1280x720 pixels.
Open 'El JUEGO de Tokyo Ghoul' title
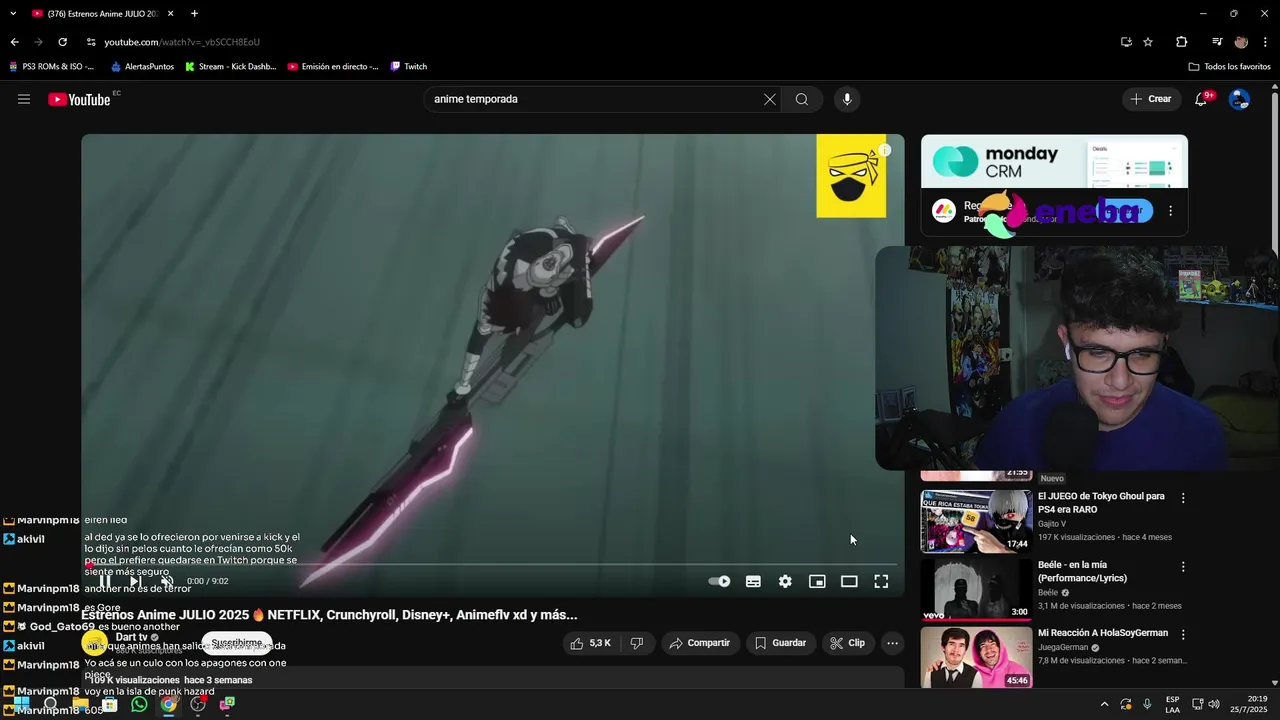click(1101, 503)
